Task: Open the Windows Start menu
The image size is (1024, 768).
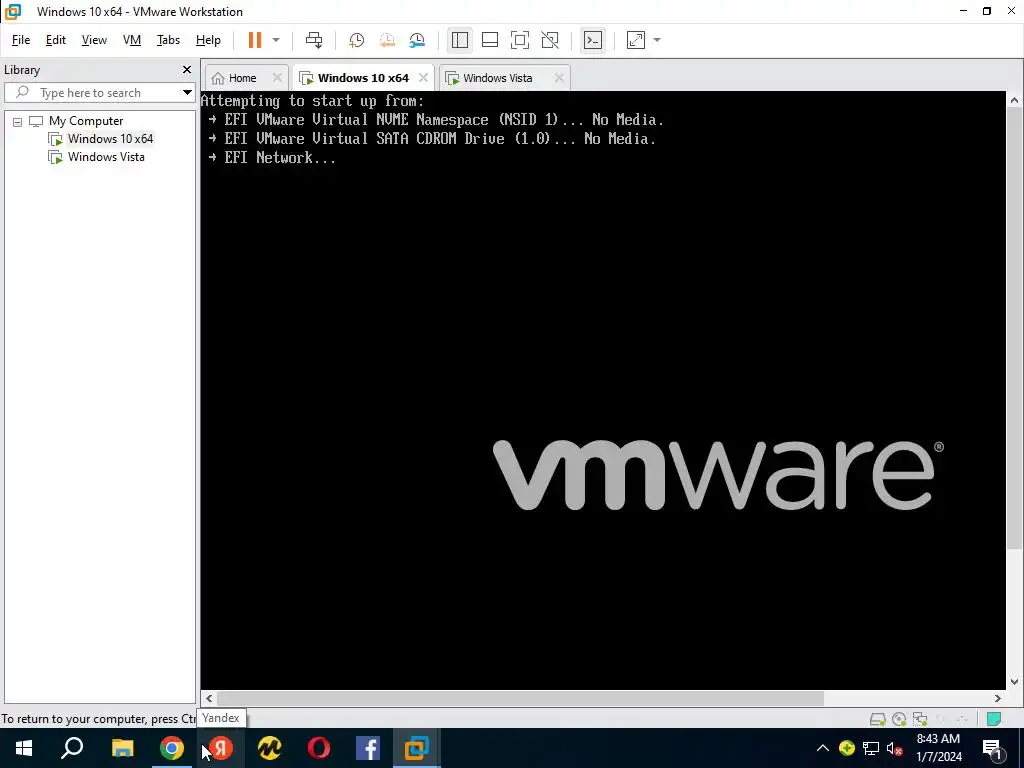Action: pyautogui.click(x=24, y=748)
